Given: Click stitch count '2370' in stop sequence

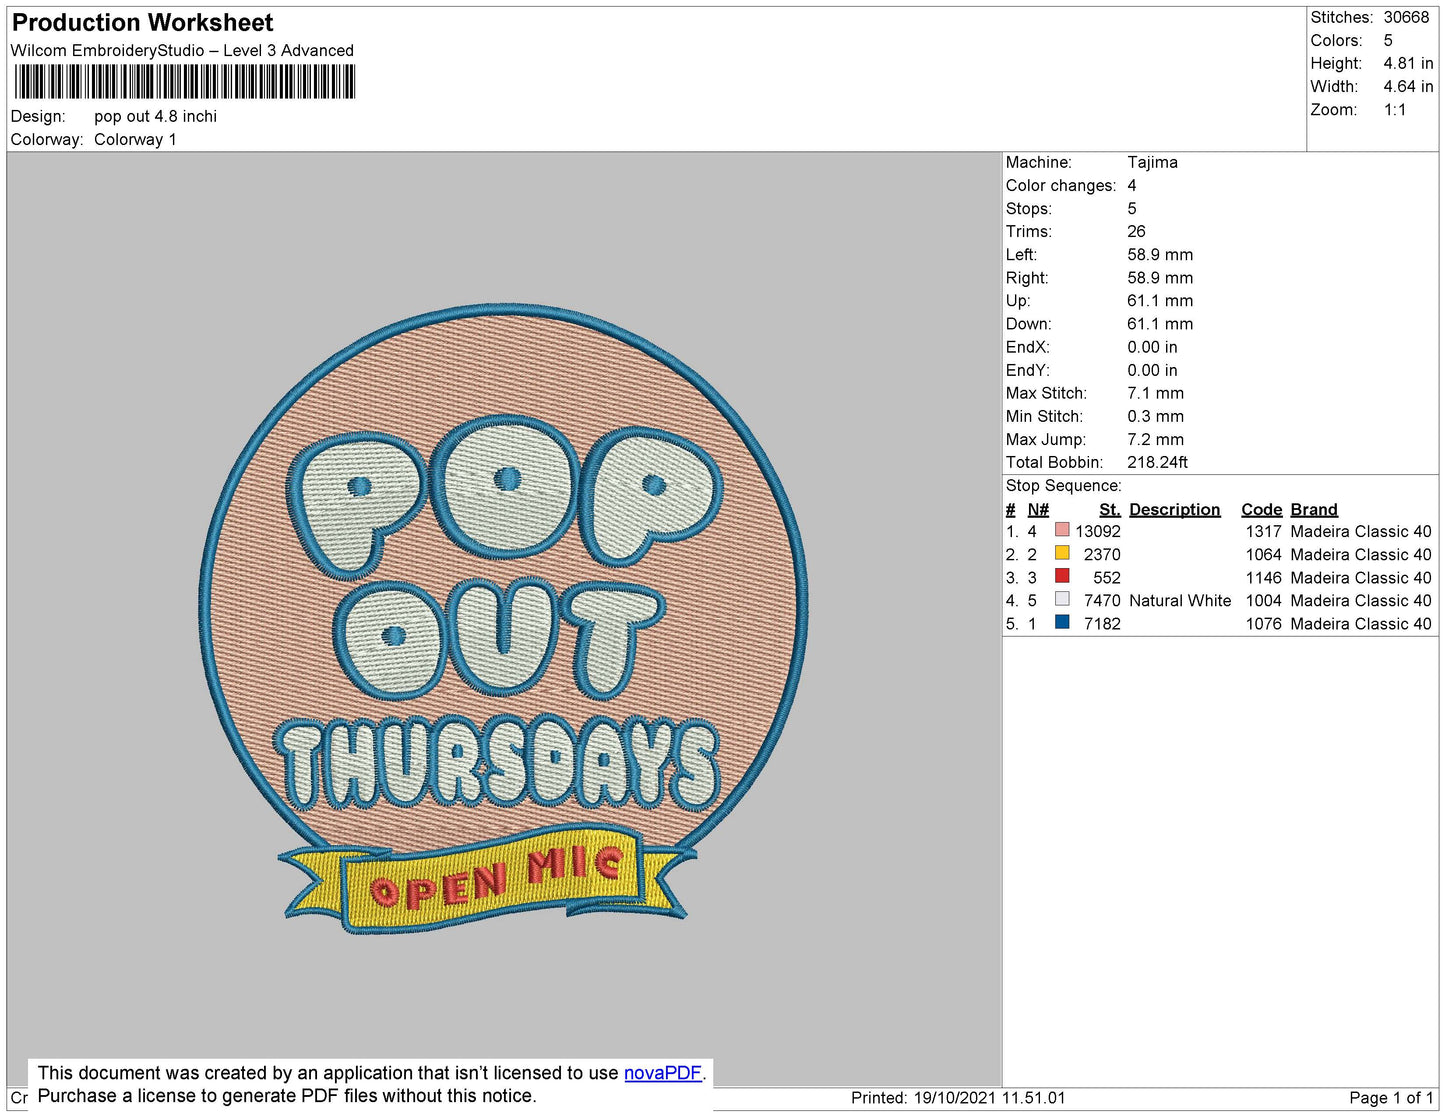Looking at the screenshot, I should pyautogui.click(x=1102, y=554).
